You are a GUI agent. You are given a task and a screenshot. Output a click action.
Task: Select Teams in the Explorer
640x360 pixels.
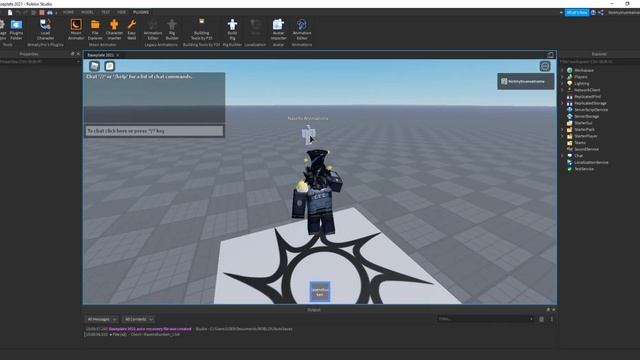[x=580, y=142]
